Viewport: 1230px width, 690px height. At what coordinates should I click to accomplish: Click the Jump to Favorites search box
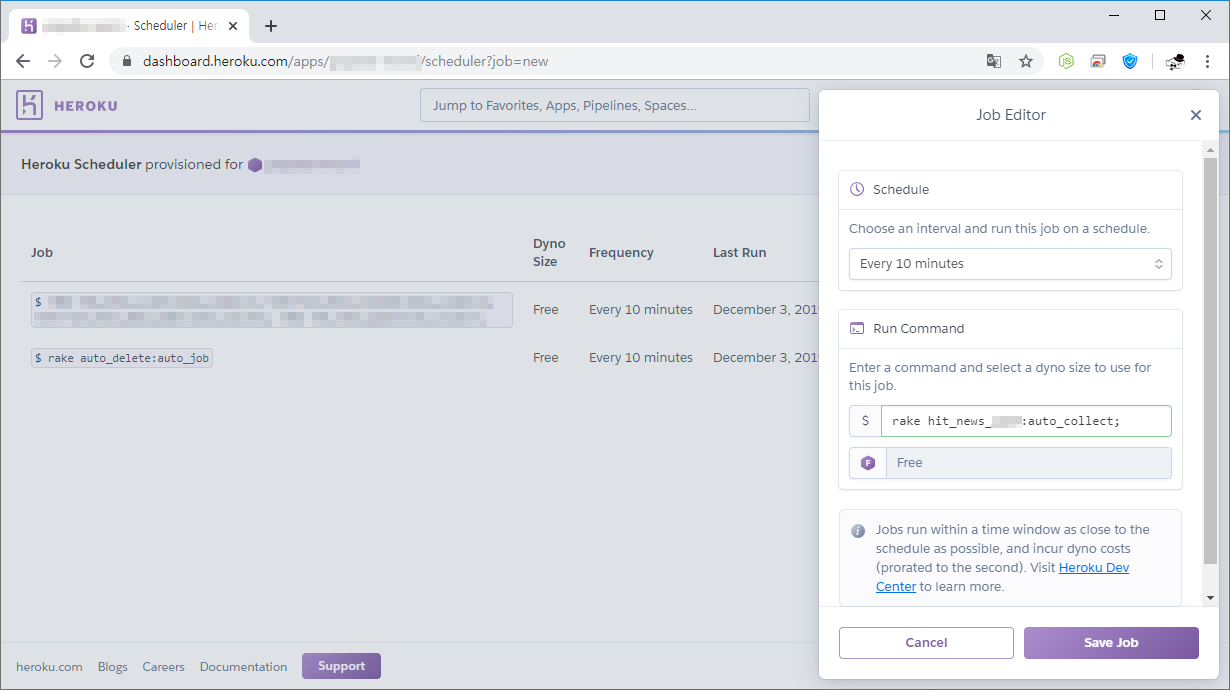click(614, 105)
